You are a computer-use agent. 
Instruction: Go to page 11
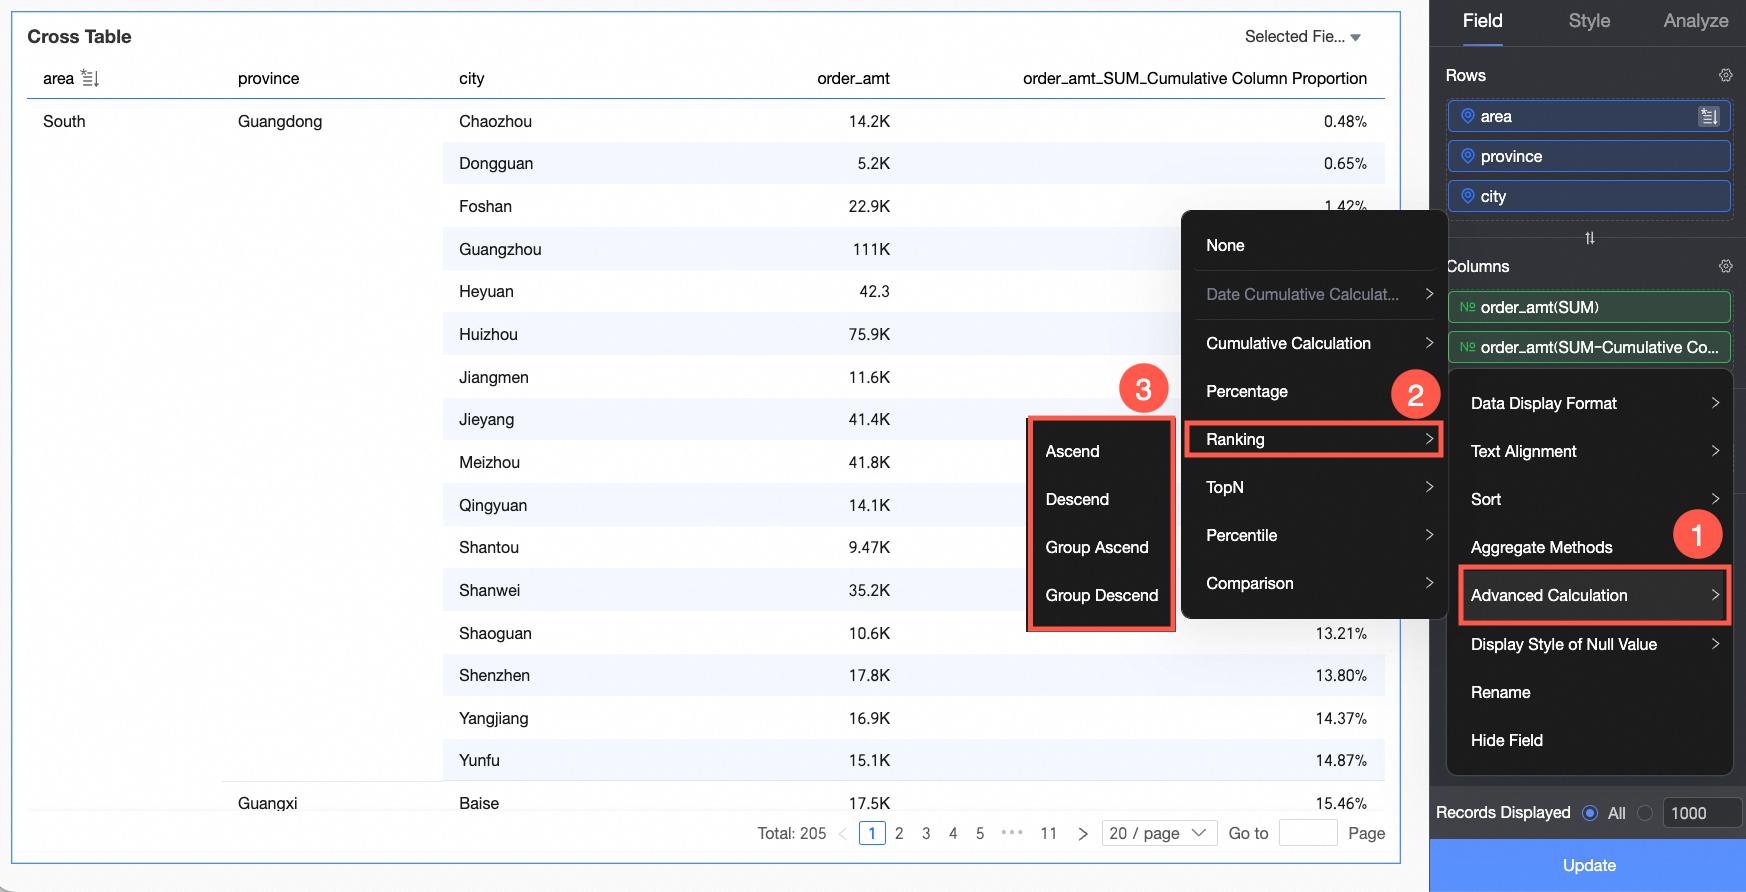[x=1048, y=833]
